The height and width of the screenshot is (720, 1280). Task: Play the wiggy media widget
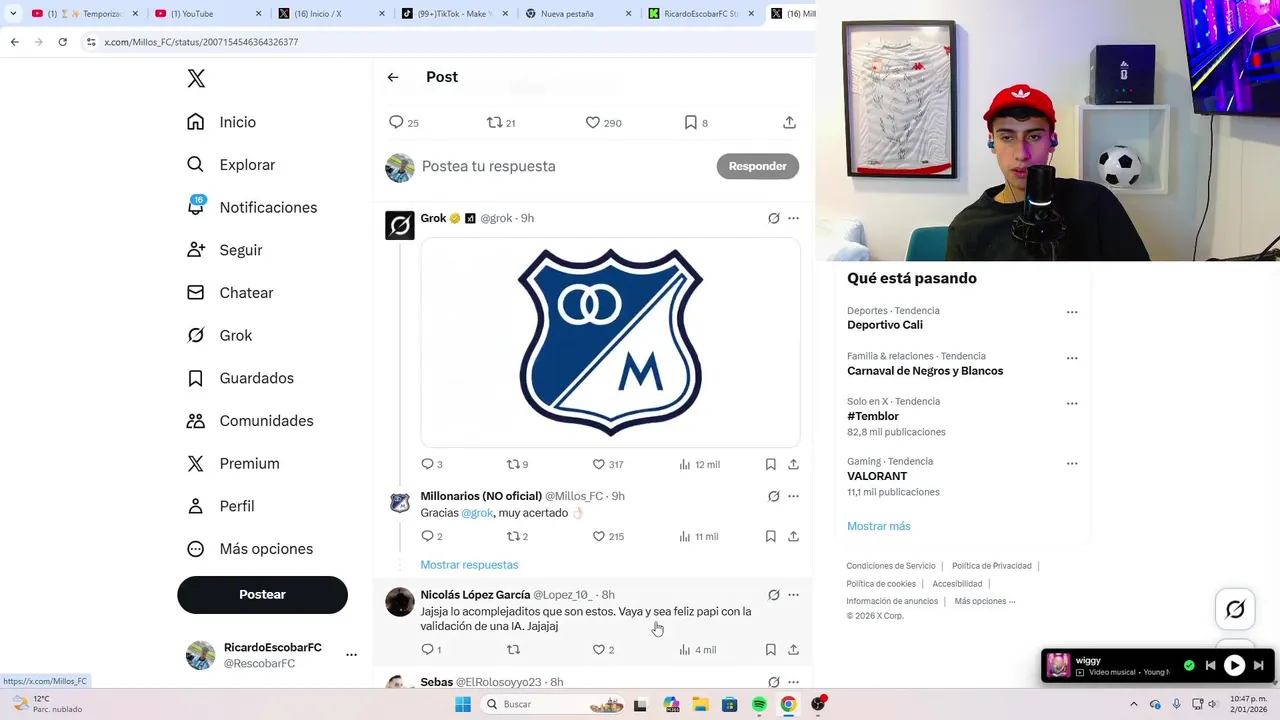point(1234,665)
